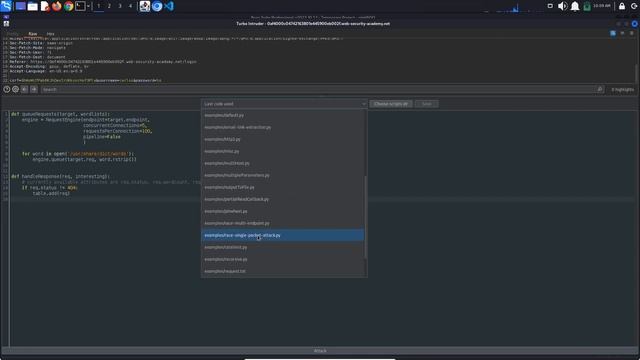Click the Attack button at the bottom
Viewport: 640px width, 360px height.
click(x=320, y=351)
